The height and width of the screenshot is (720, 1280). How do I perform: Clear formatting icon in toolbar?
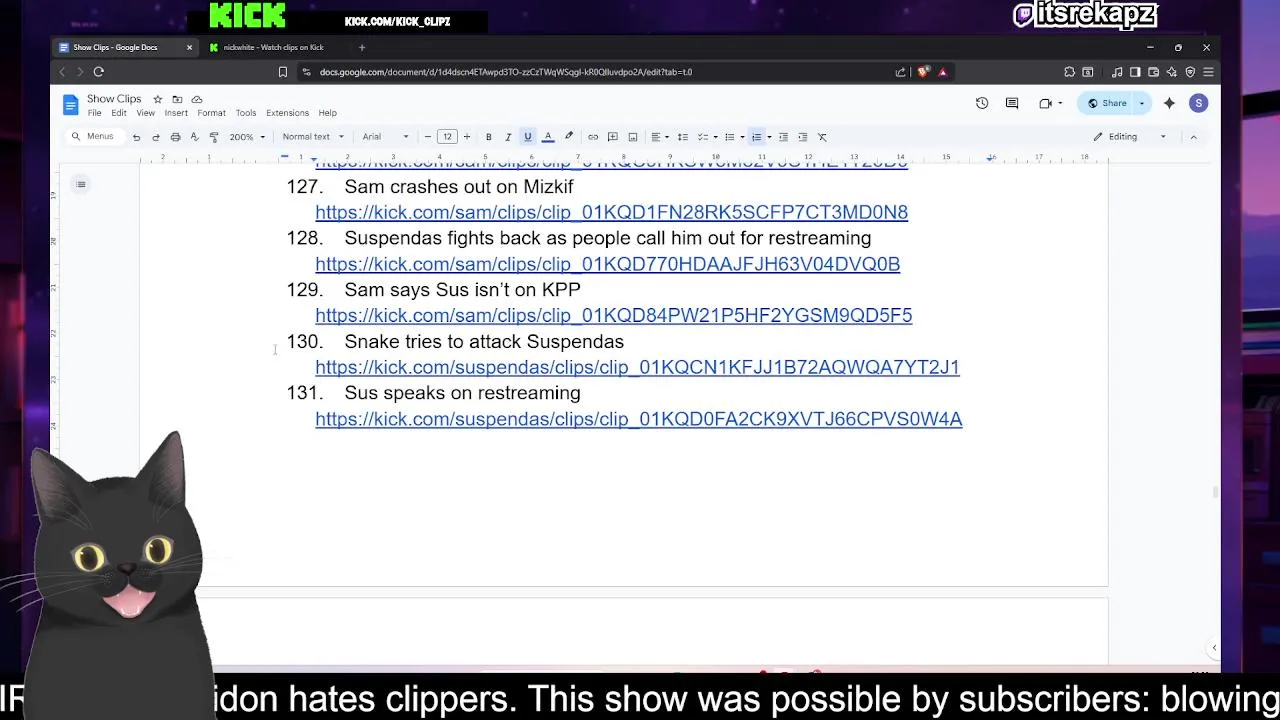click(822, 137)
